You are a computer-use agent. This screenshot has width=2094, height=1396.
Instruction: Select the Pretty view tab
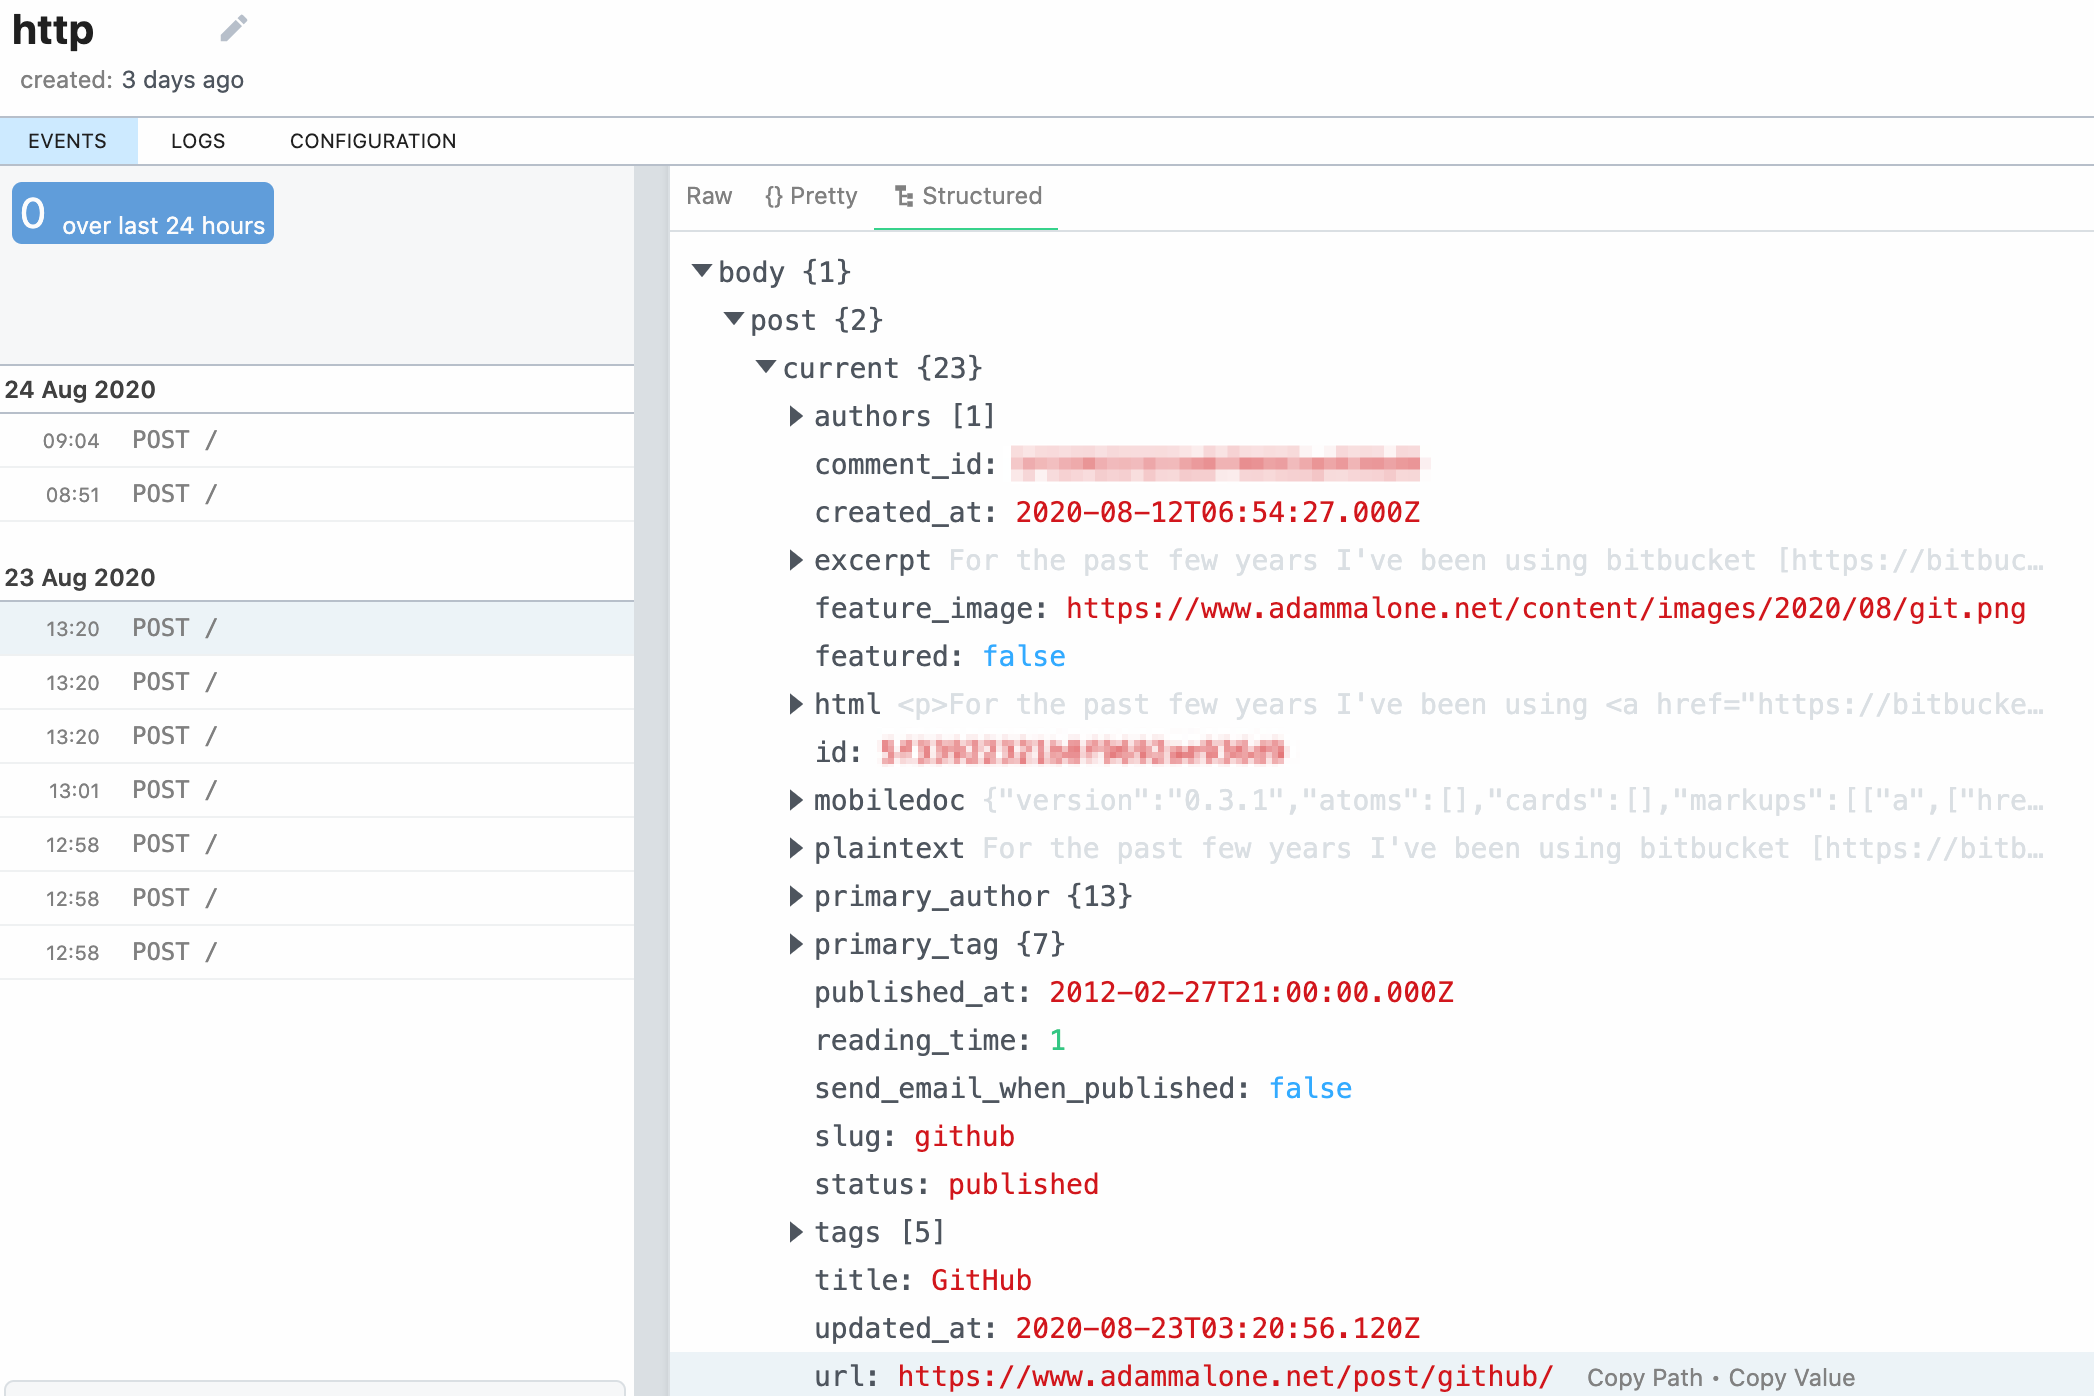click(x=811, y=196)
